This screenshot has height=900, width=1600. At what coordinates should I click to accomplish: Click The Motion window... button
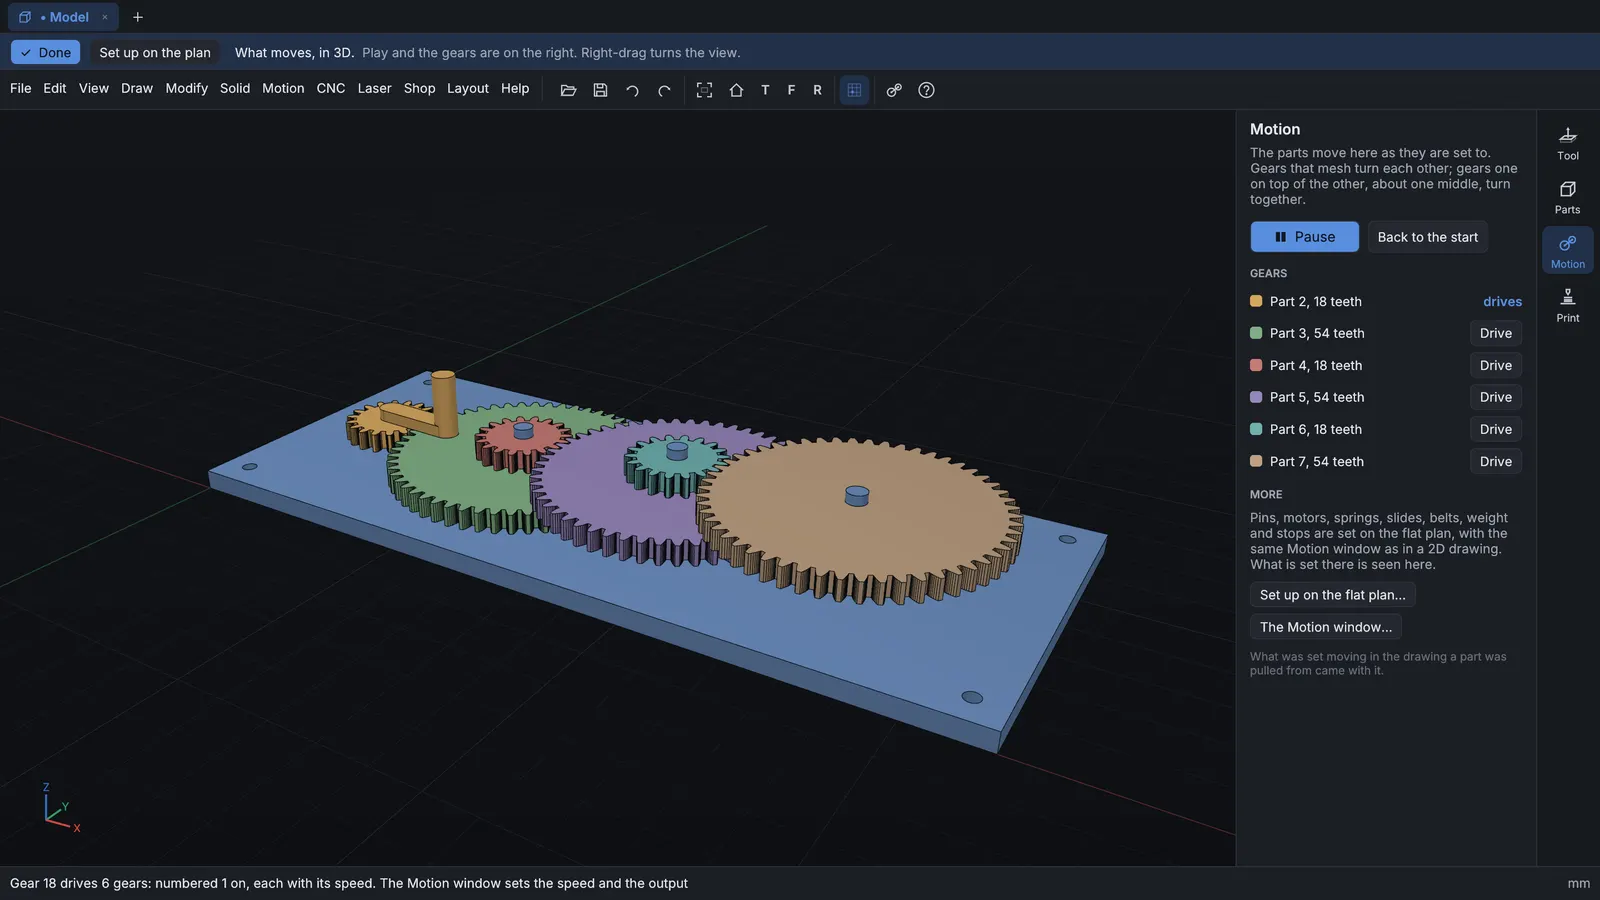click(1325, 627)
